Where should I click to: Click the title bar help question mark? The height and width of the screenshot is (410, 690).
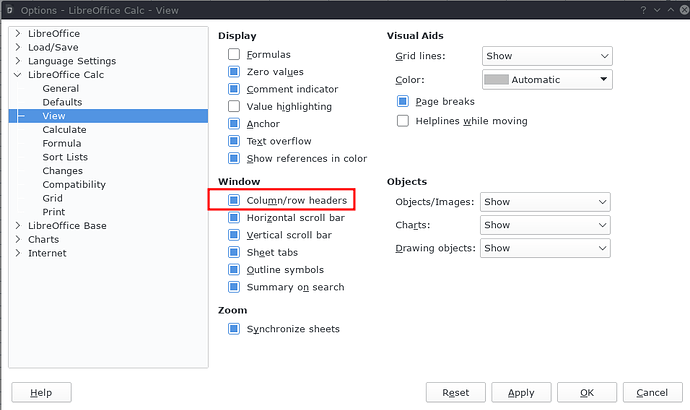pyautogui.click(x=643, y=10)
